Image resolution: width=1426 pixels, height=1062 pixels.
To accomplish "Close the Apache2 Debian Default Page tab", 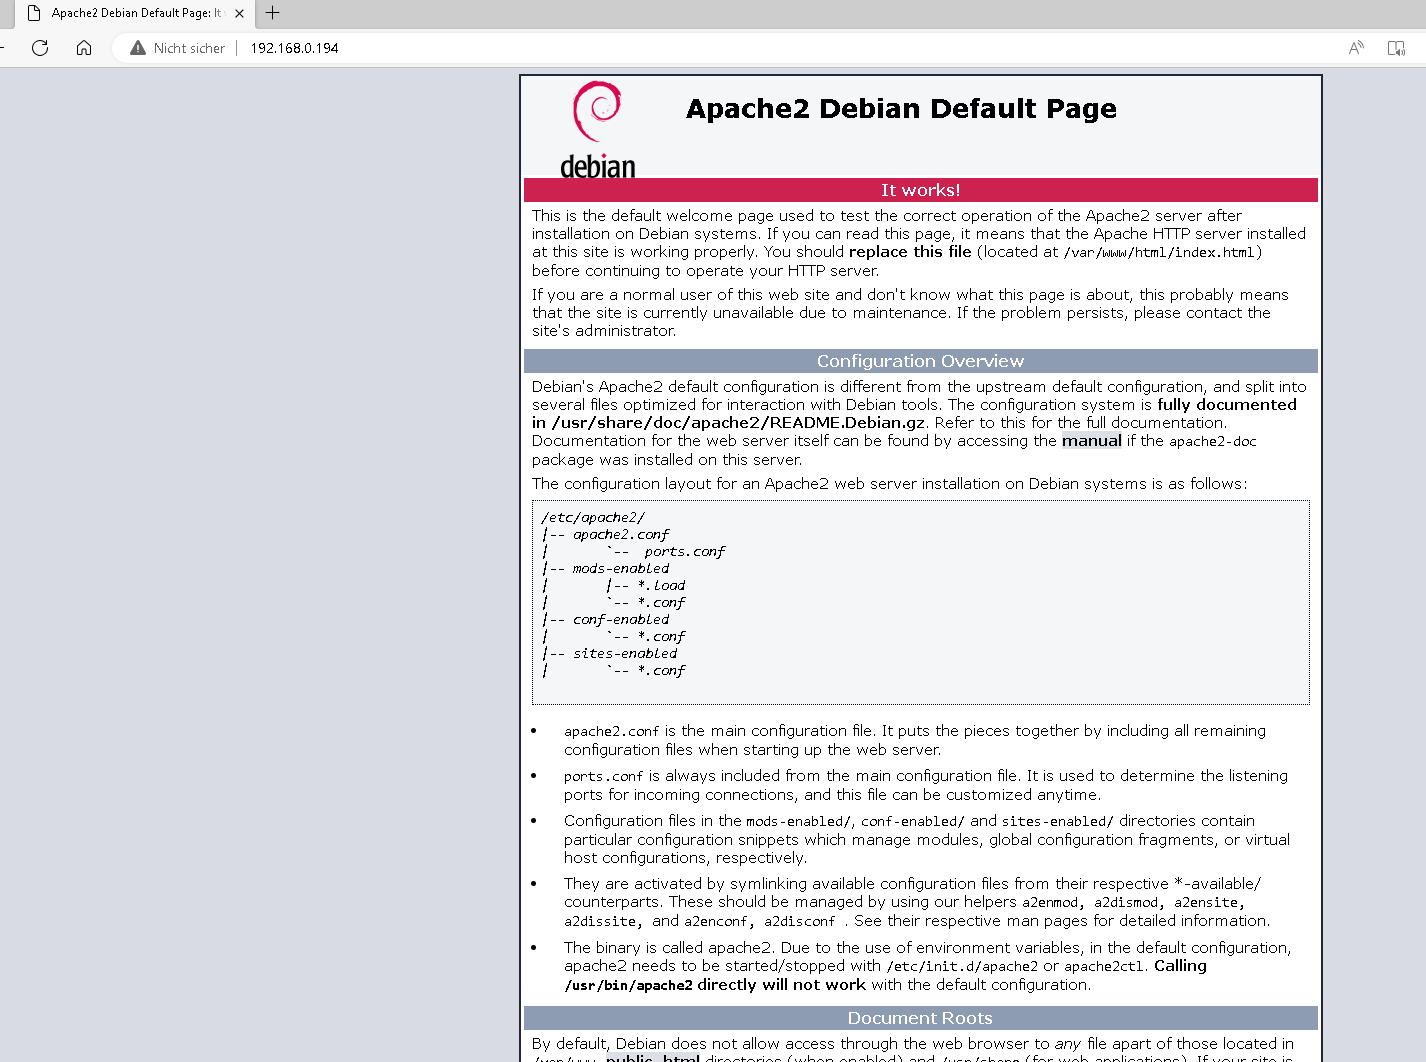I will pyautogui.click(x=239, y=13).
